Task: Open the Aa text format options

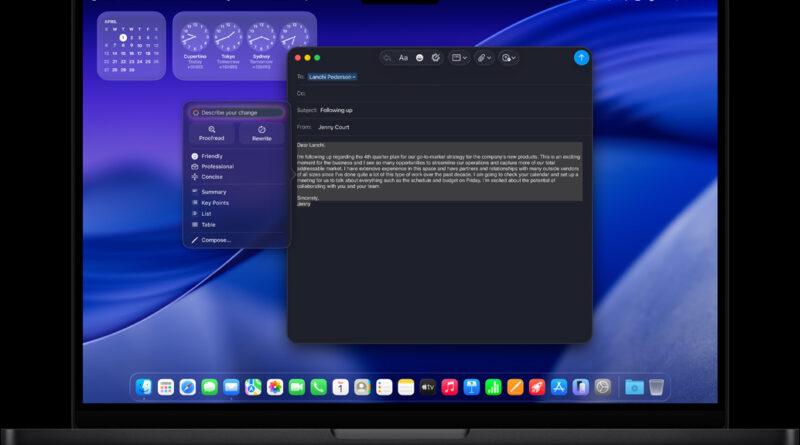Action: pos(403,58)
